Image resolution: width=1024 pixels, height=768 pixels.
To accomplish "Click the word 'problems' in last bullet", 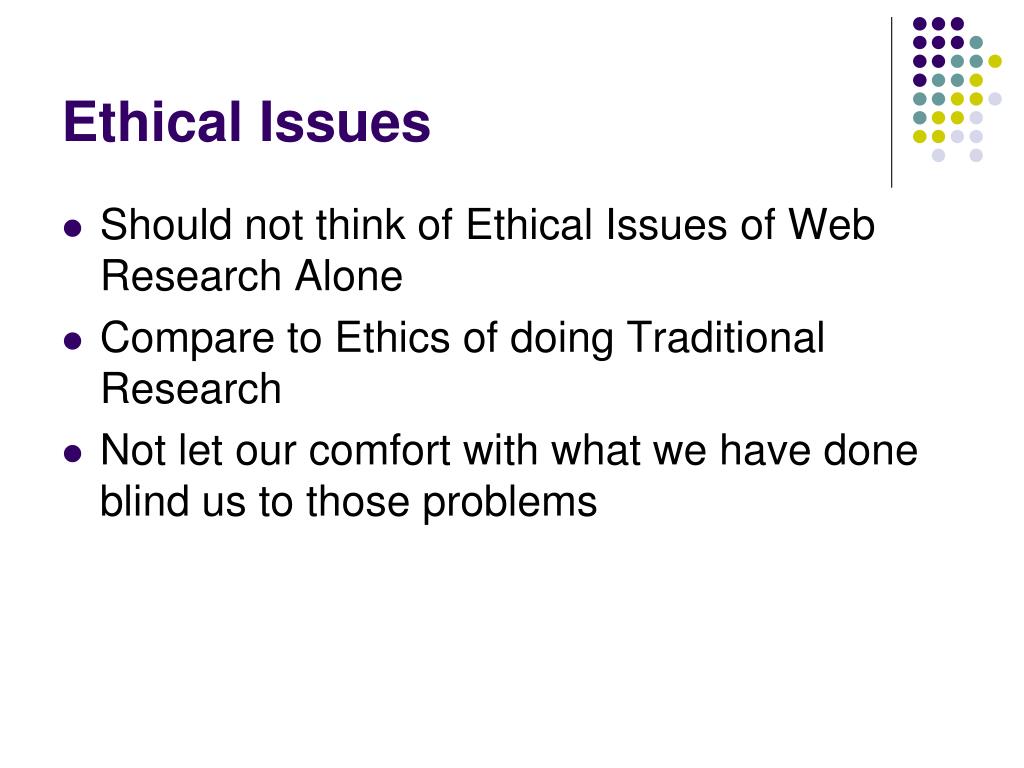I will click(x=510, y=503).
